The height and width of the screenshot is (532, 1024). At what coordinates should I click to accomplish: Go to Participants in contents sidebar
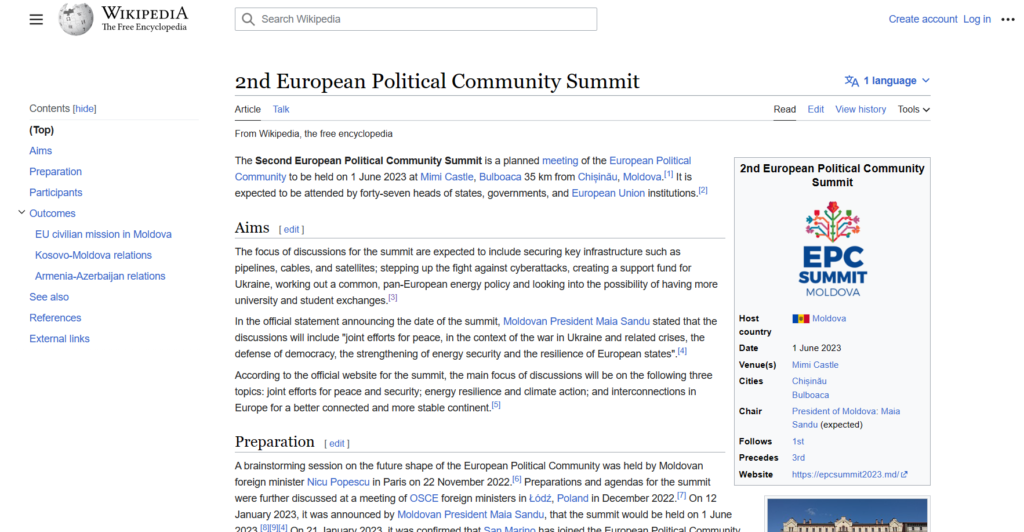pyautogui.click(x=56, y=193)
